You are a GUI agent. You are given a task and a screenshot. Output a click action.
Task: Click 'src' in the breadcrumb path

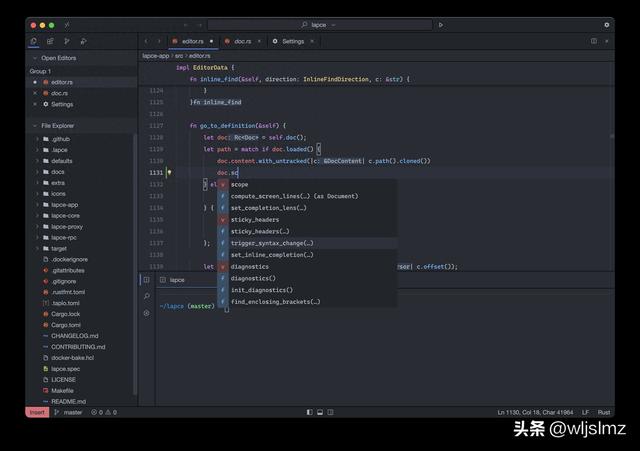pos(179,56)
